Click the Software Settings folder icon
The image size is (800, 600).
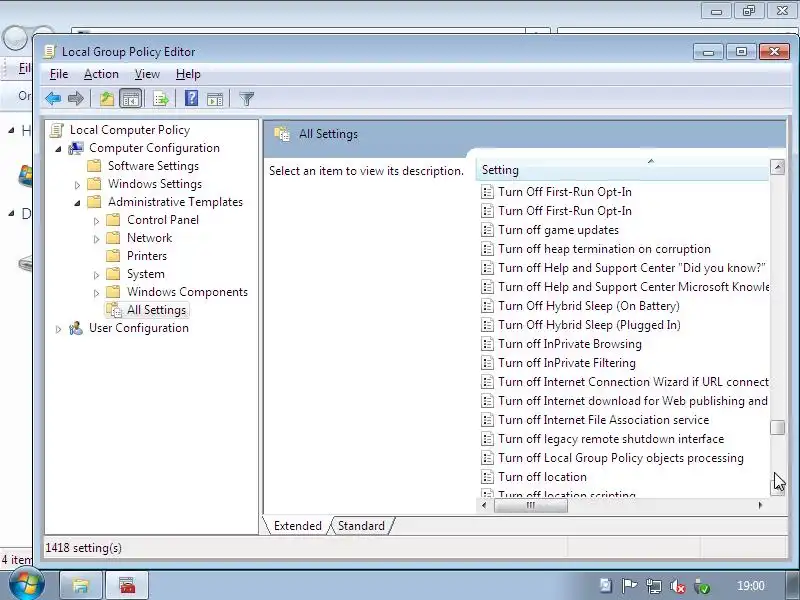(x=94, y=166)
